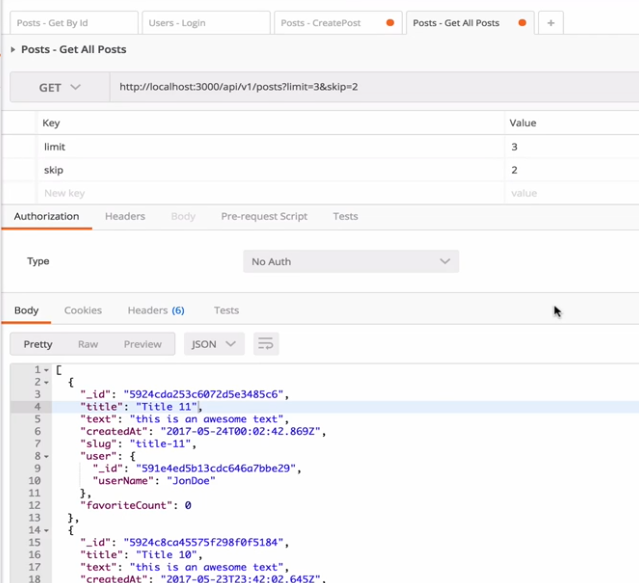Viewport: 639px width, 583px height.
Task: Click the limit parameter value field
Action: [x=570, y=147]
